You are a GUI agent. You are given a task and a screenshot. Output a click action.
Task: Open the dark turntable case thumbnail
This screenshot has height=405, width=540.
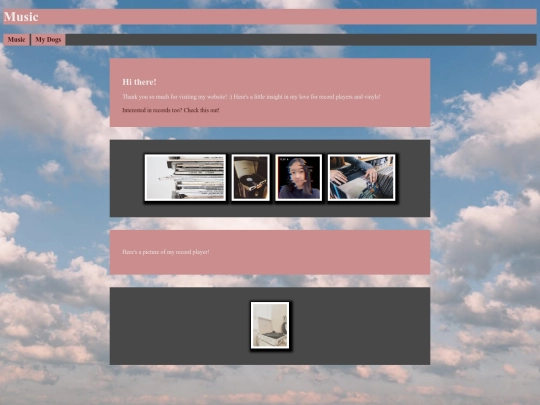[250, 177]
